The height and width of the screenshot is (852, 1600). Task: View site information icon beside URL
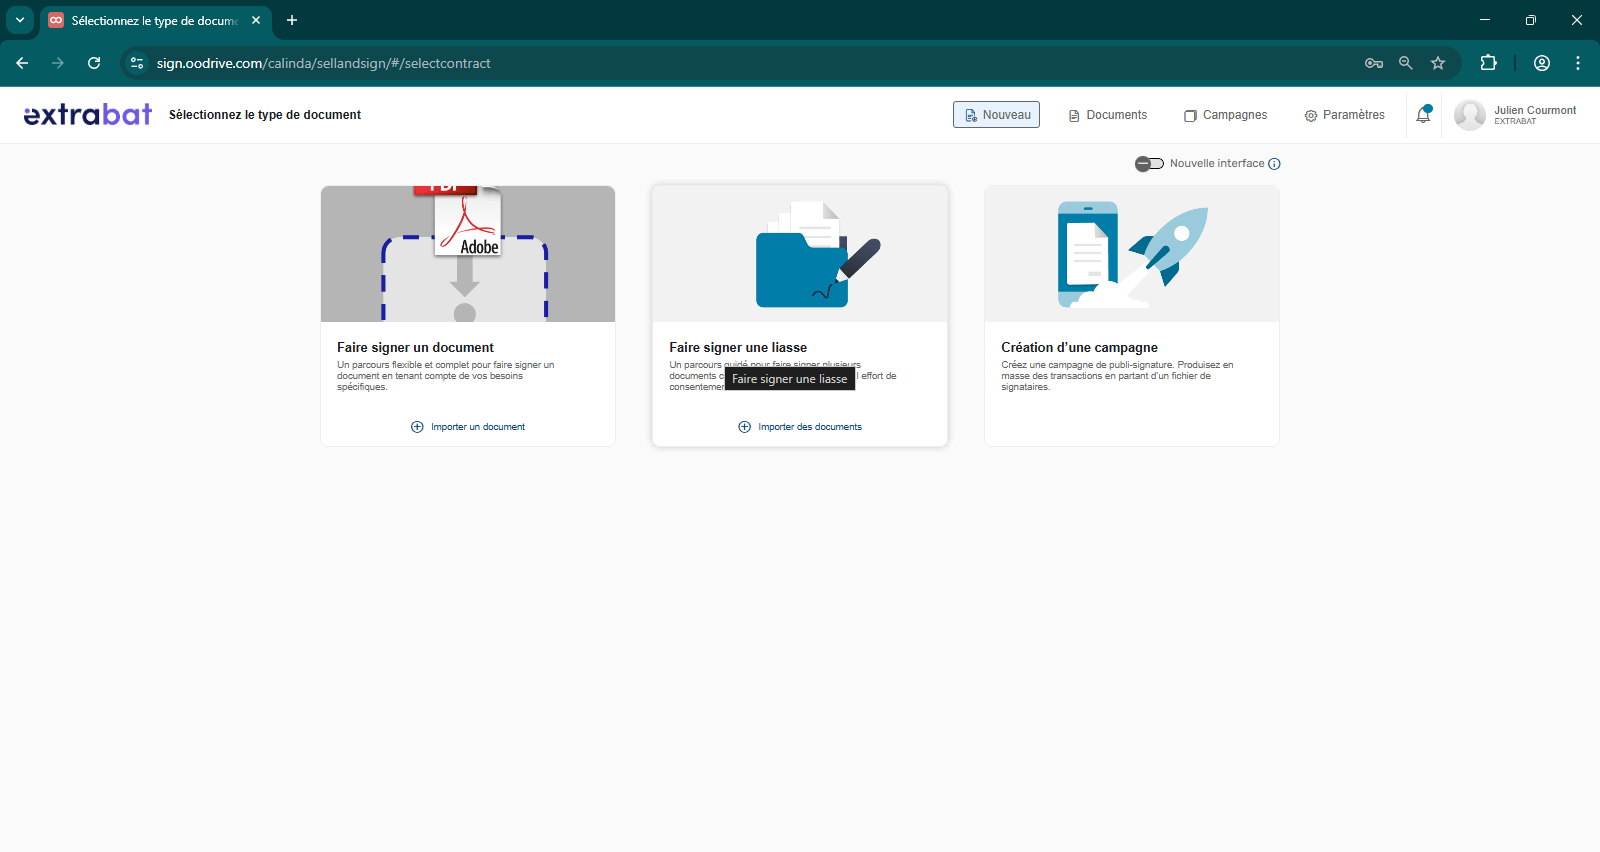137,63
